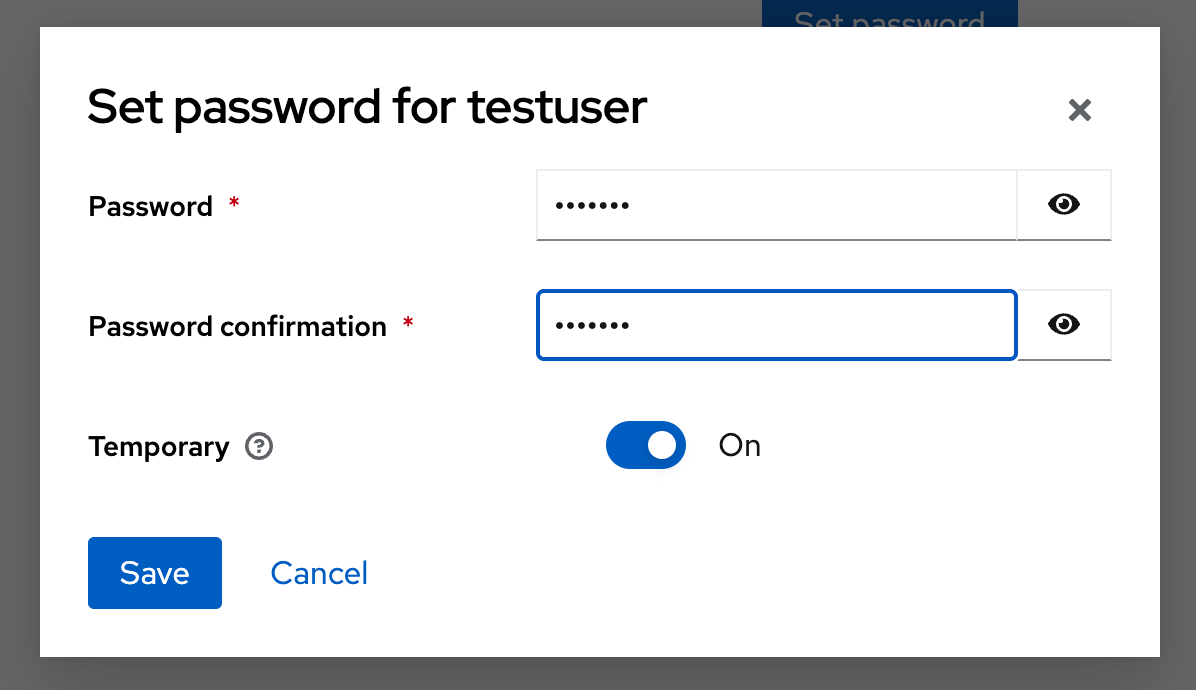Click the dialog title Set password for testuser
1196x690 pixels.
[367, 107]
